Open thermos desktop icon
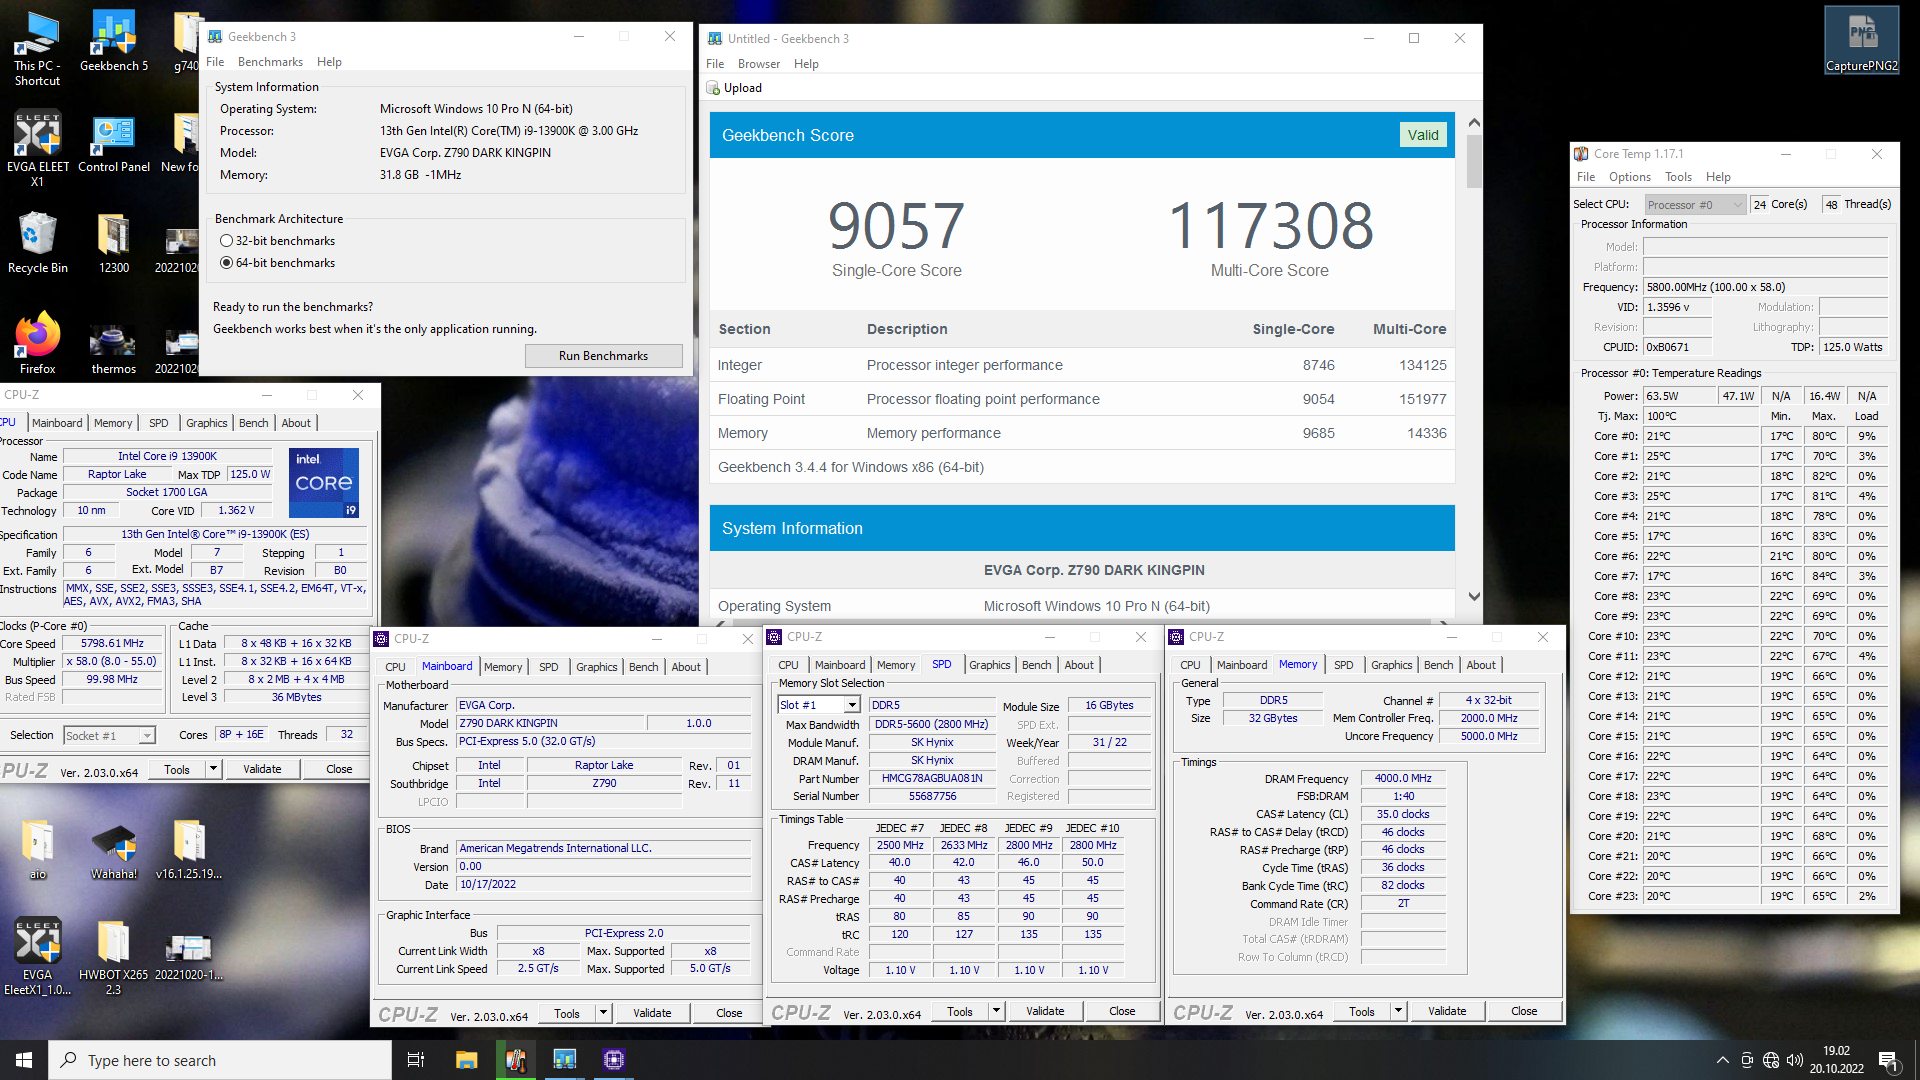Screen dimensions: 1920x1080 pyautogui.click(x=113, y=349)
